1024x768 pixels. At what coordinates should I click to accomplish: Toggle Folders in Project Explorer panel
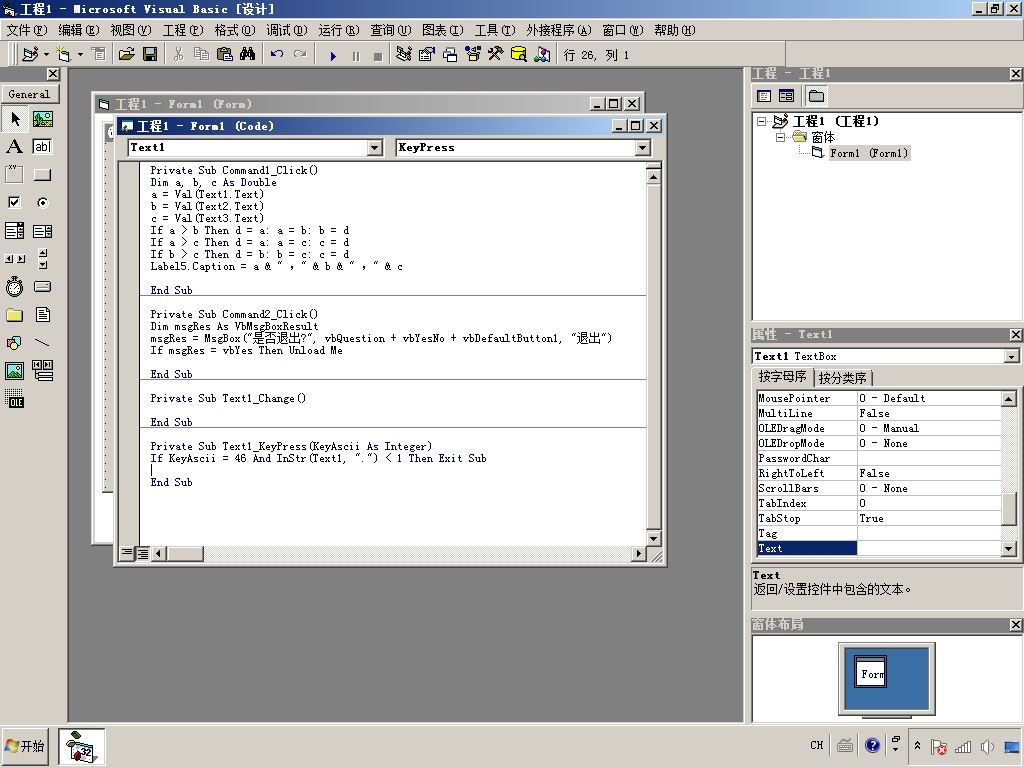click(816, 96)
